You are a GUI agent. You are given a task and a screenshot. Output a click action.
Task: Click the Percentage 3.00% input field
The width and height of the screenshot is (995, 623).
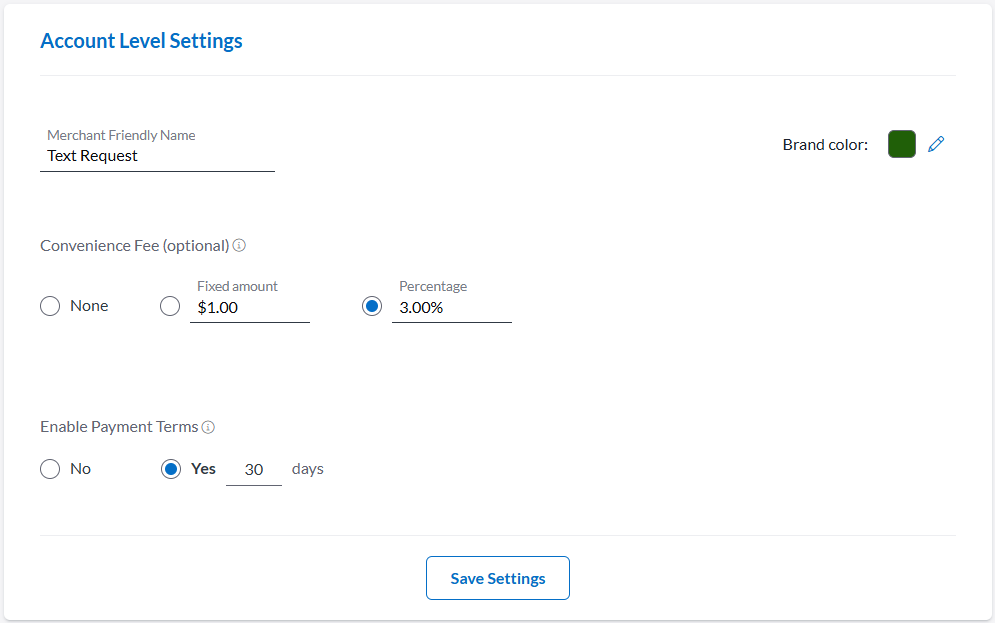click(451, 308)
